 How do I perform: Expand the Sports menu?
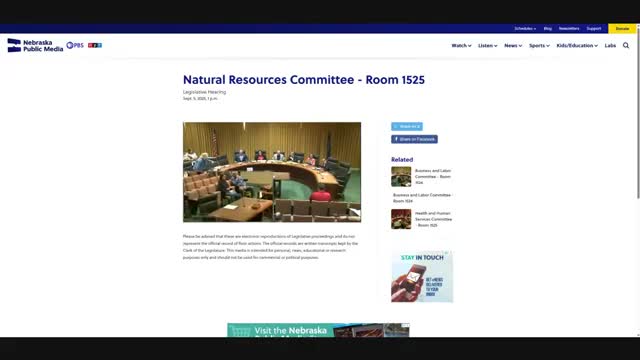[x=539, y=45]
